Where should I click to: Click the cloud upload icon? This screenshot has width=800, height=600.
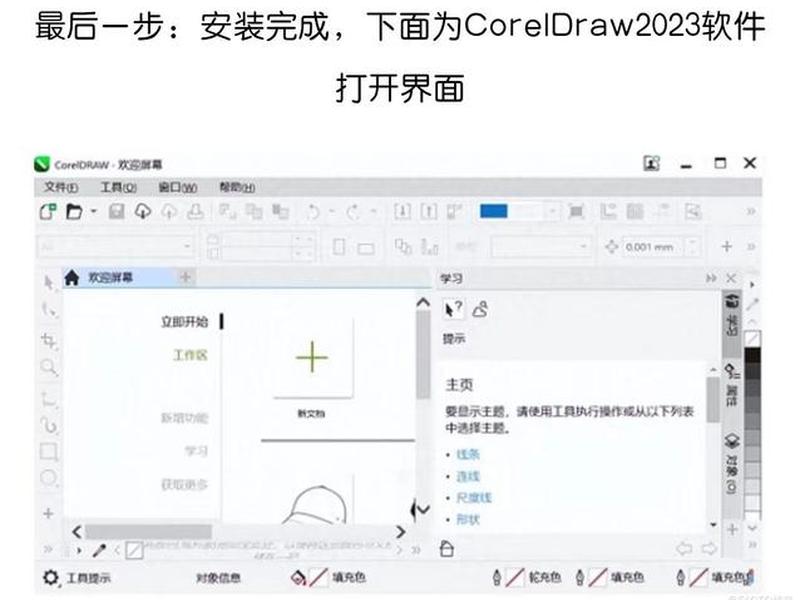[169, 211]
